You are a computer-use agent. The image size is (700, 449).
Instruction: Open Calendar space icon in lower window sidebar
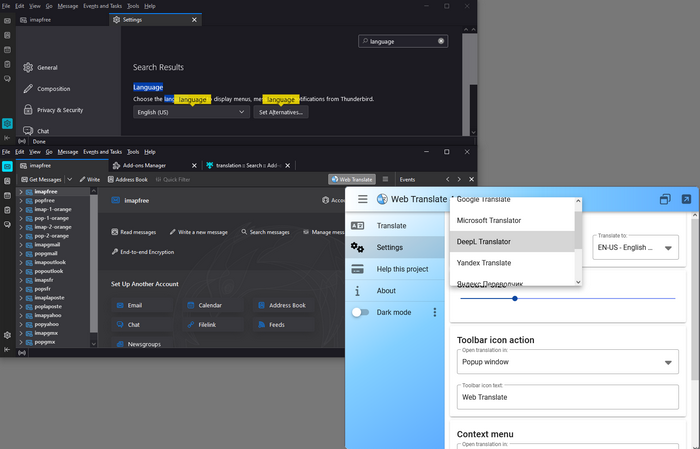point(7,195)
